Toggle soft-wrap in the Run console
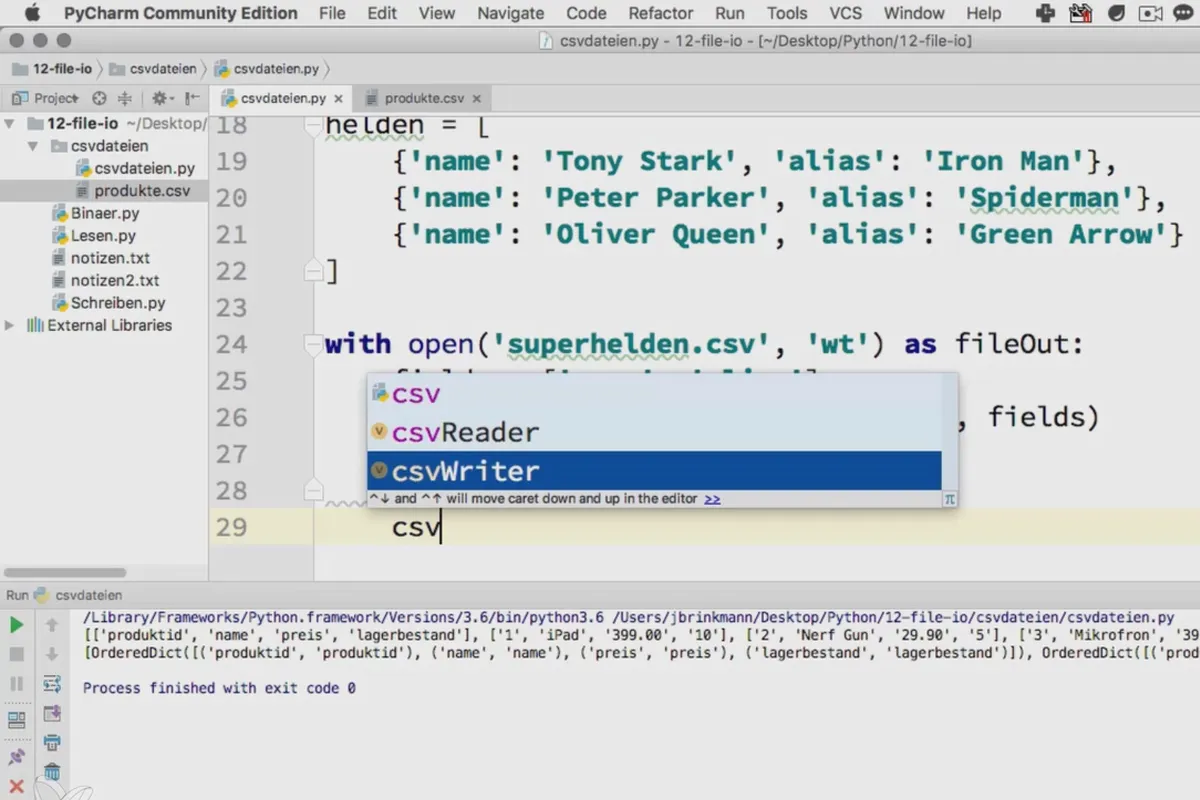Viewport: 1200px width, 800px height. click(52, 684)
